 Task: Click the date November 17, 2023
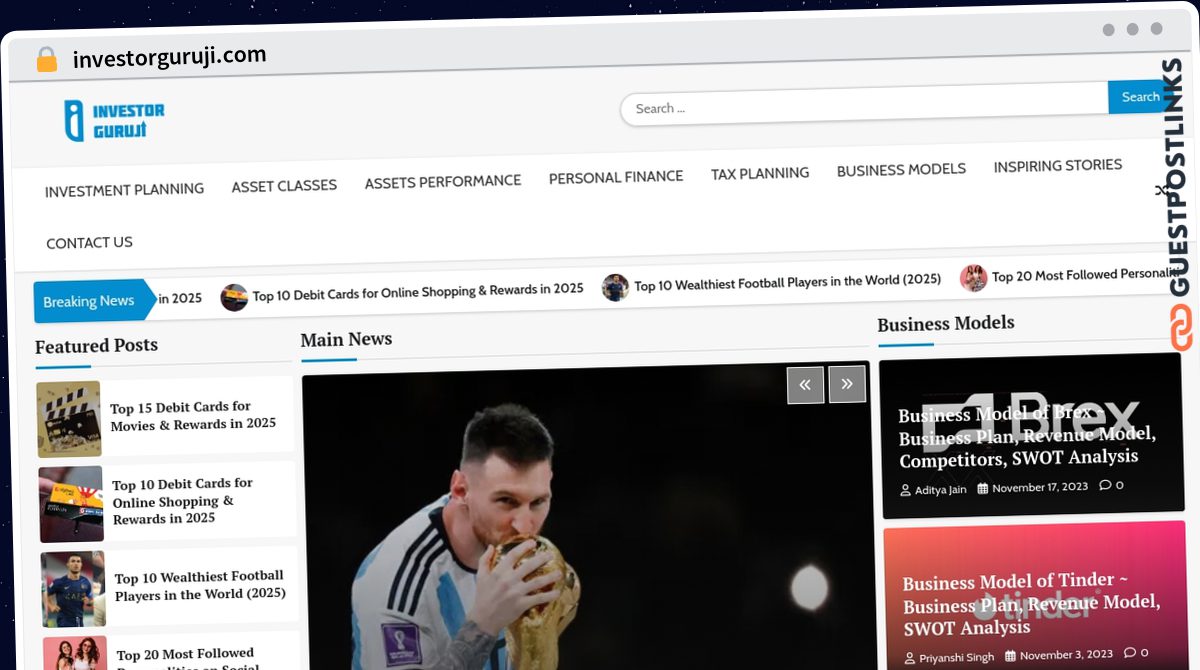(x=1039, y=487)
